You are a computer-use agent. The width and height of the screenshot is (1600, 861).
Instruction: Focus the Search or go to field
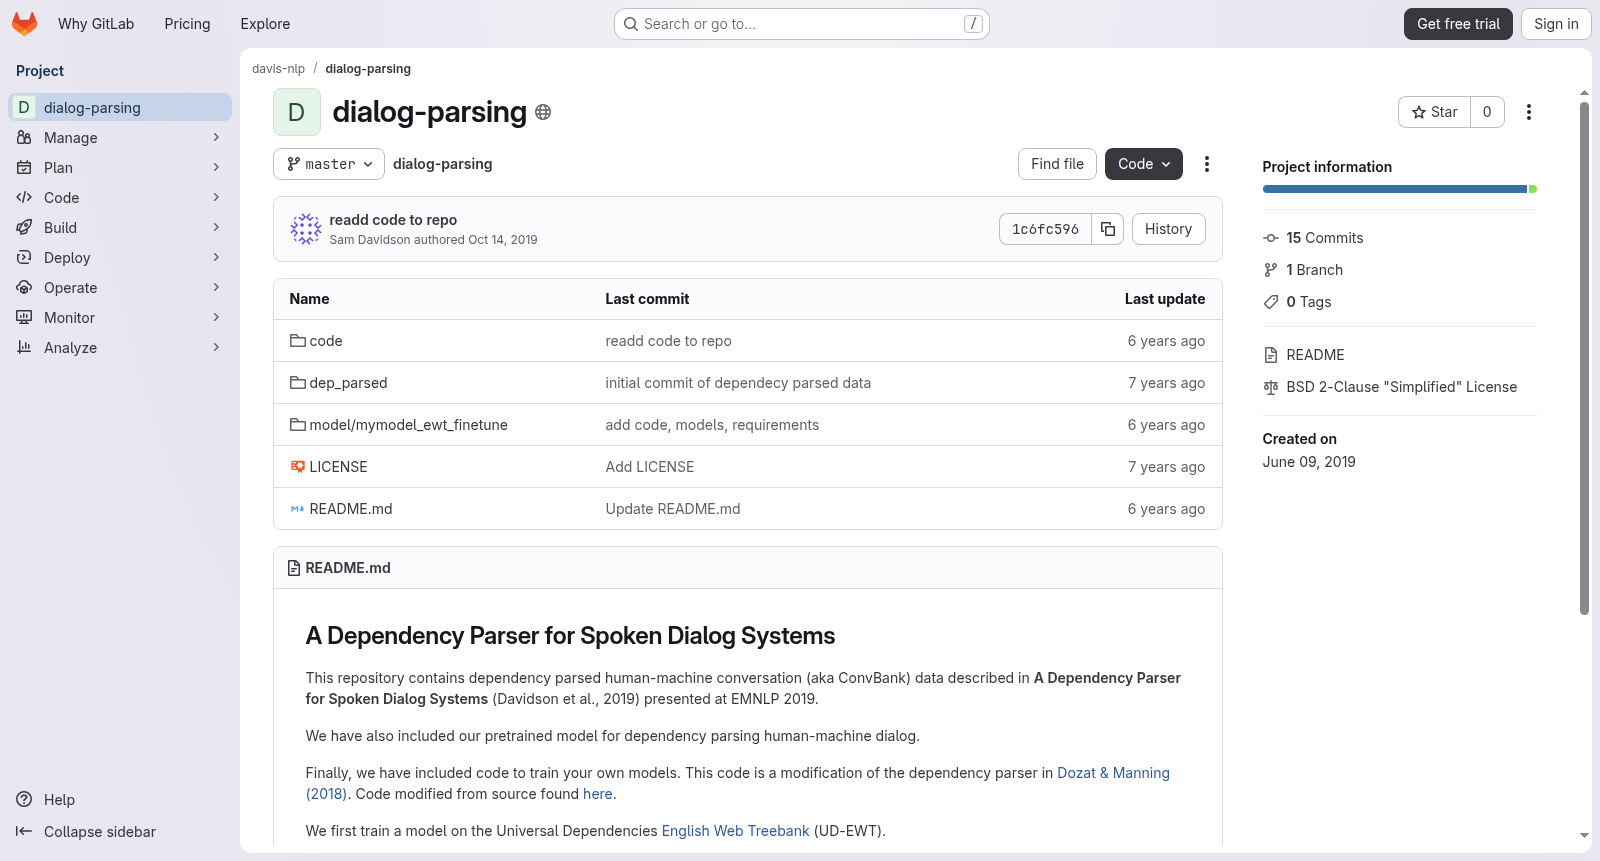click(x=802, y=24)
